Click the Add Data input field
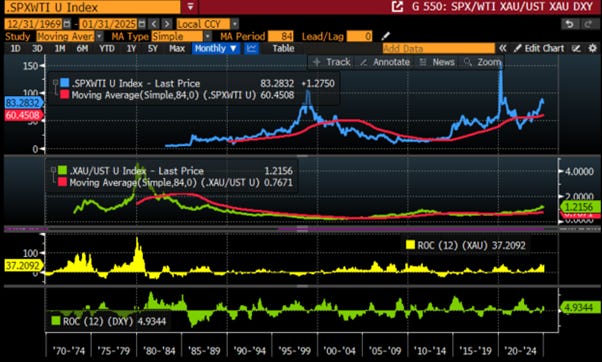 [438, 48]
